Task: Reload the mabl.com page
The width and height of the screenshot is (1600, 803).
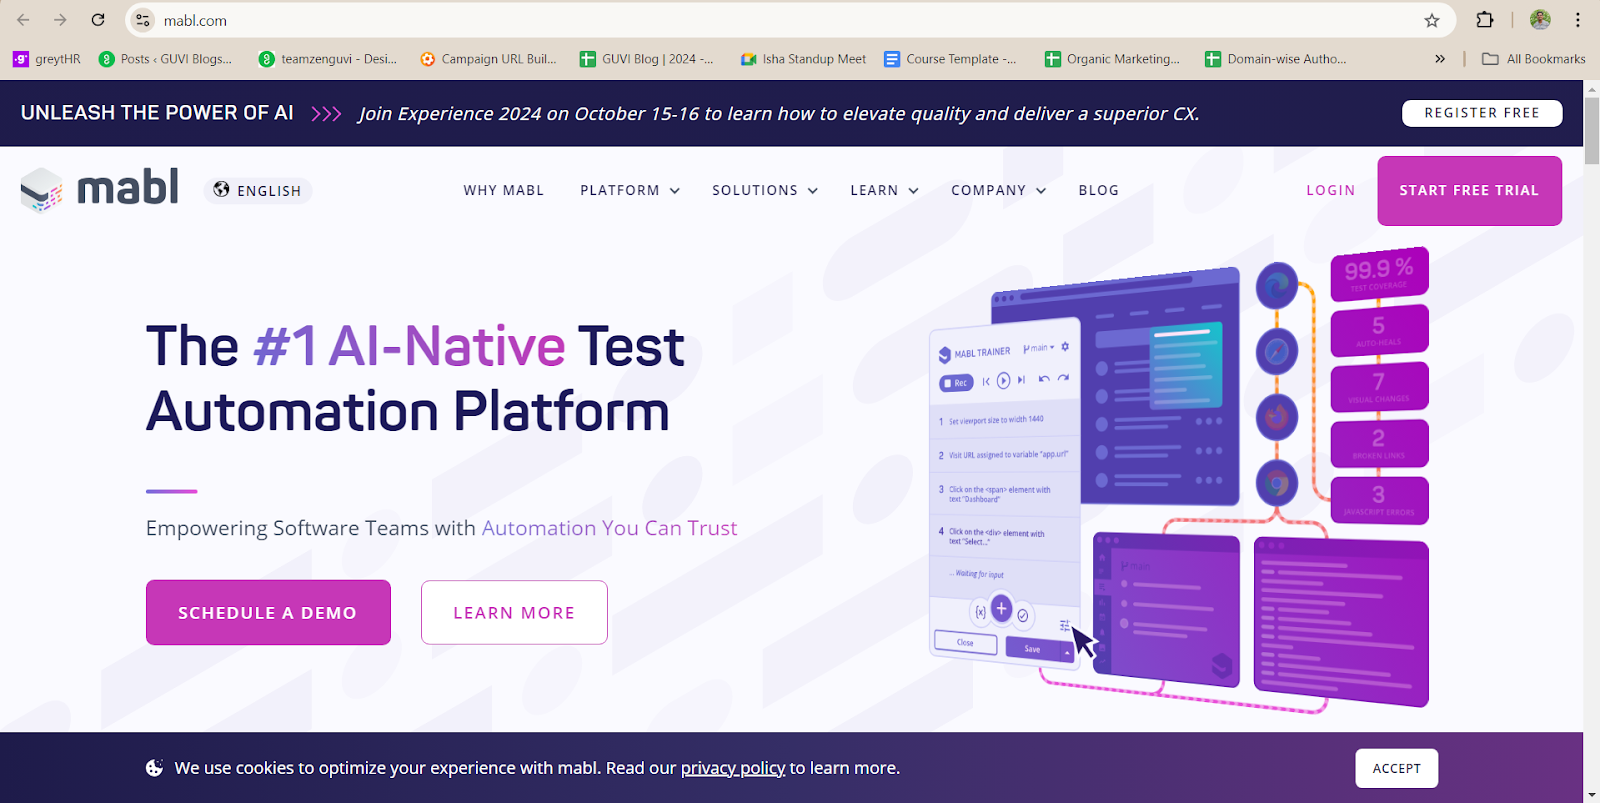Action: point(98,20)
